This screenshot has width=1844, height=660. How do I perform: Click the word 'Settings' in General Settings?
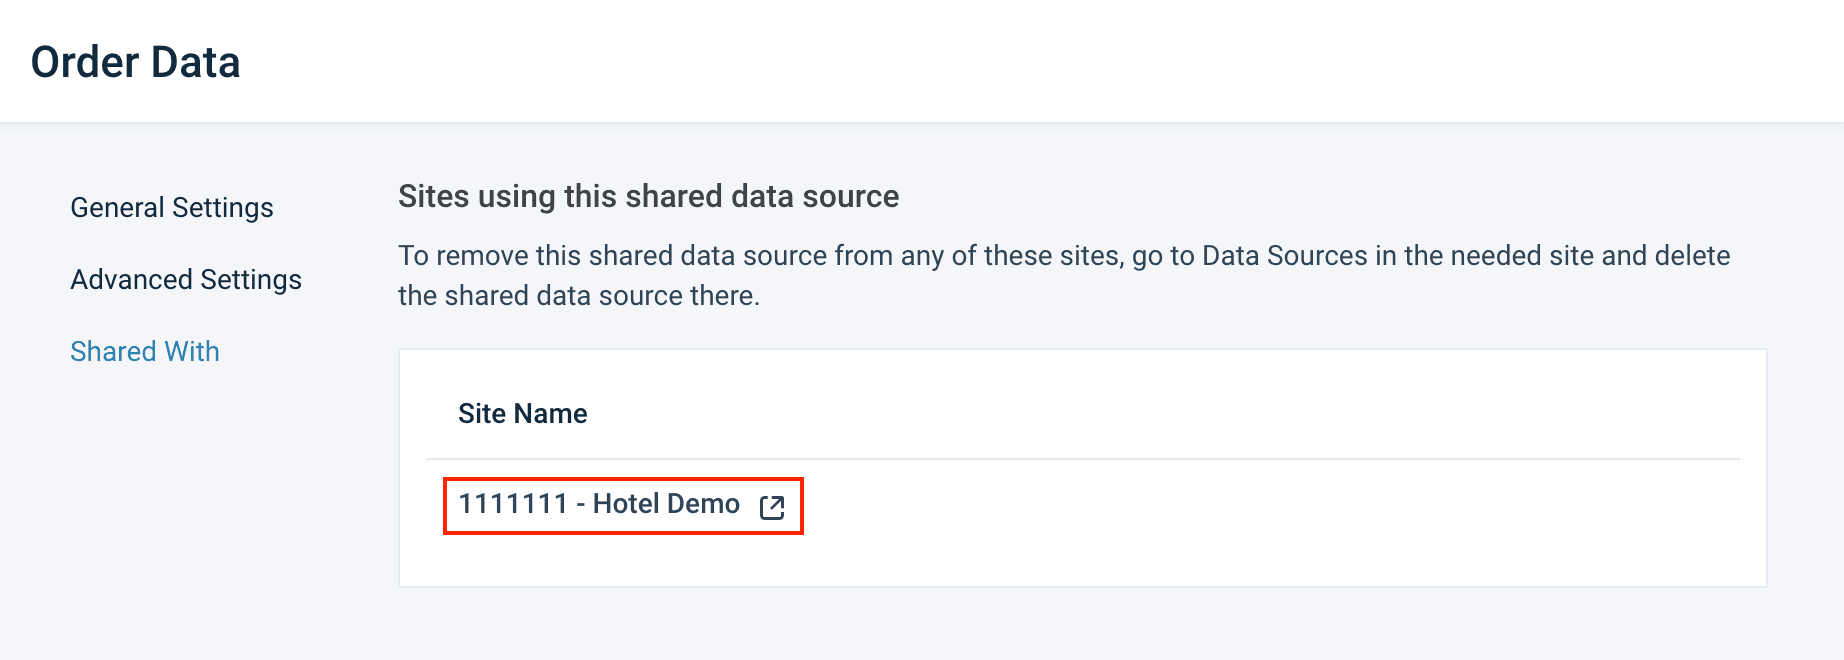point(222,208)
